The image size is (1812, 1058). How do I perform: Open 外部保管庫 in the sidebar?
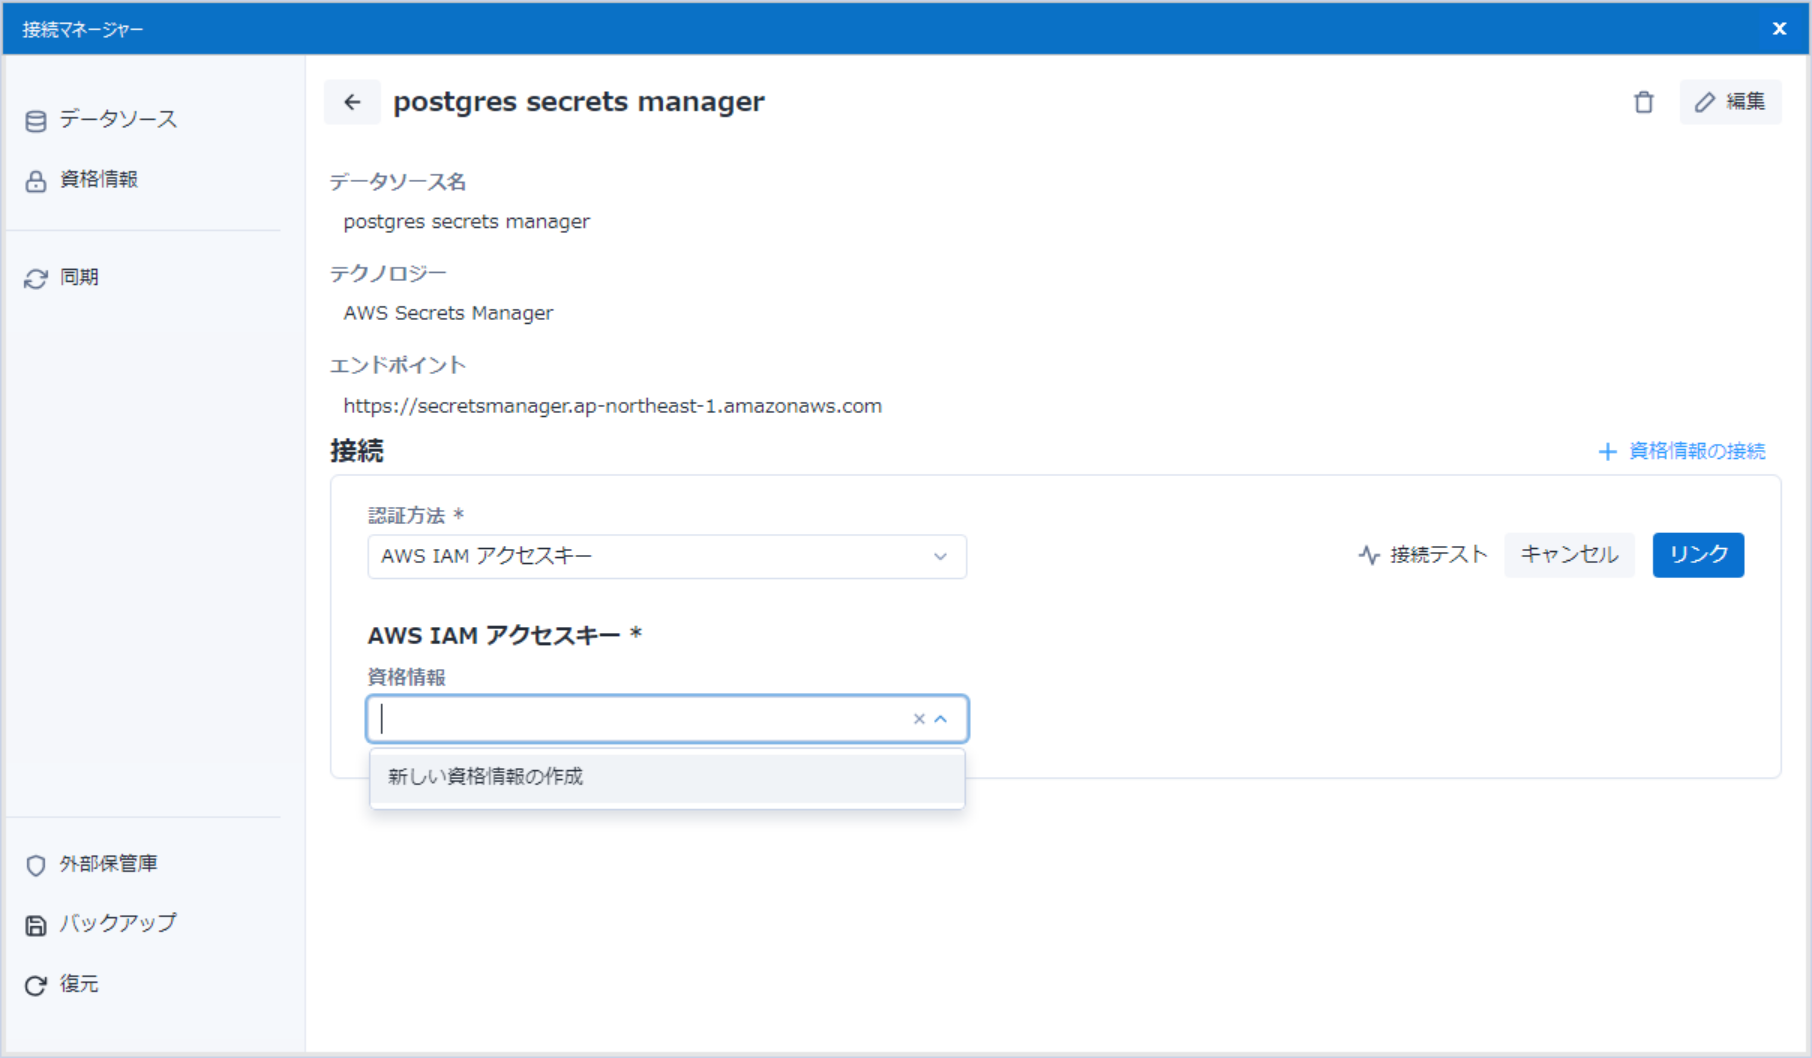[x=92, y=863]
